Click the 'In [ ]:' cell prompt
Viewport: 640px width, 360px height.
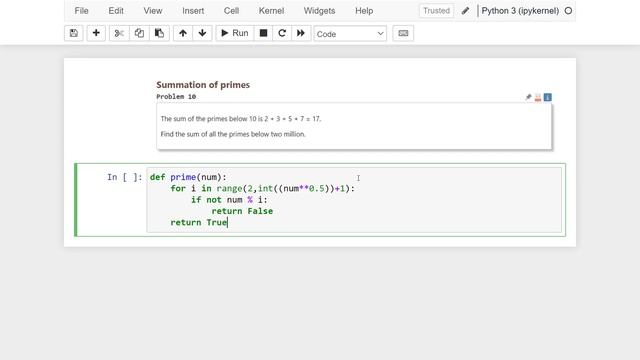tap(124, 177)
